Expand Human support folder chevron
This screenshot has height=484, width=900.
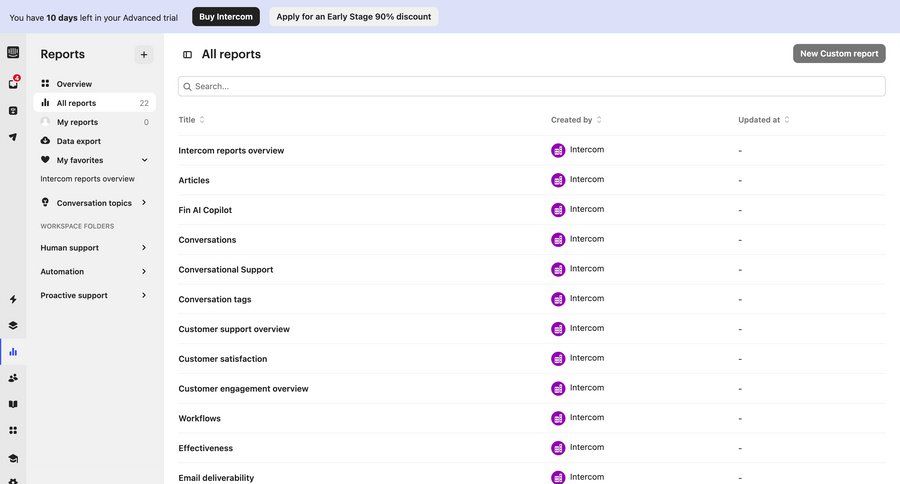[x=144, y=247]
